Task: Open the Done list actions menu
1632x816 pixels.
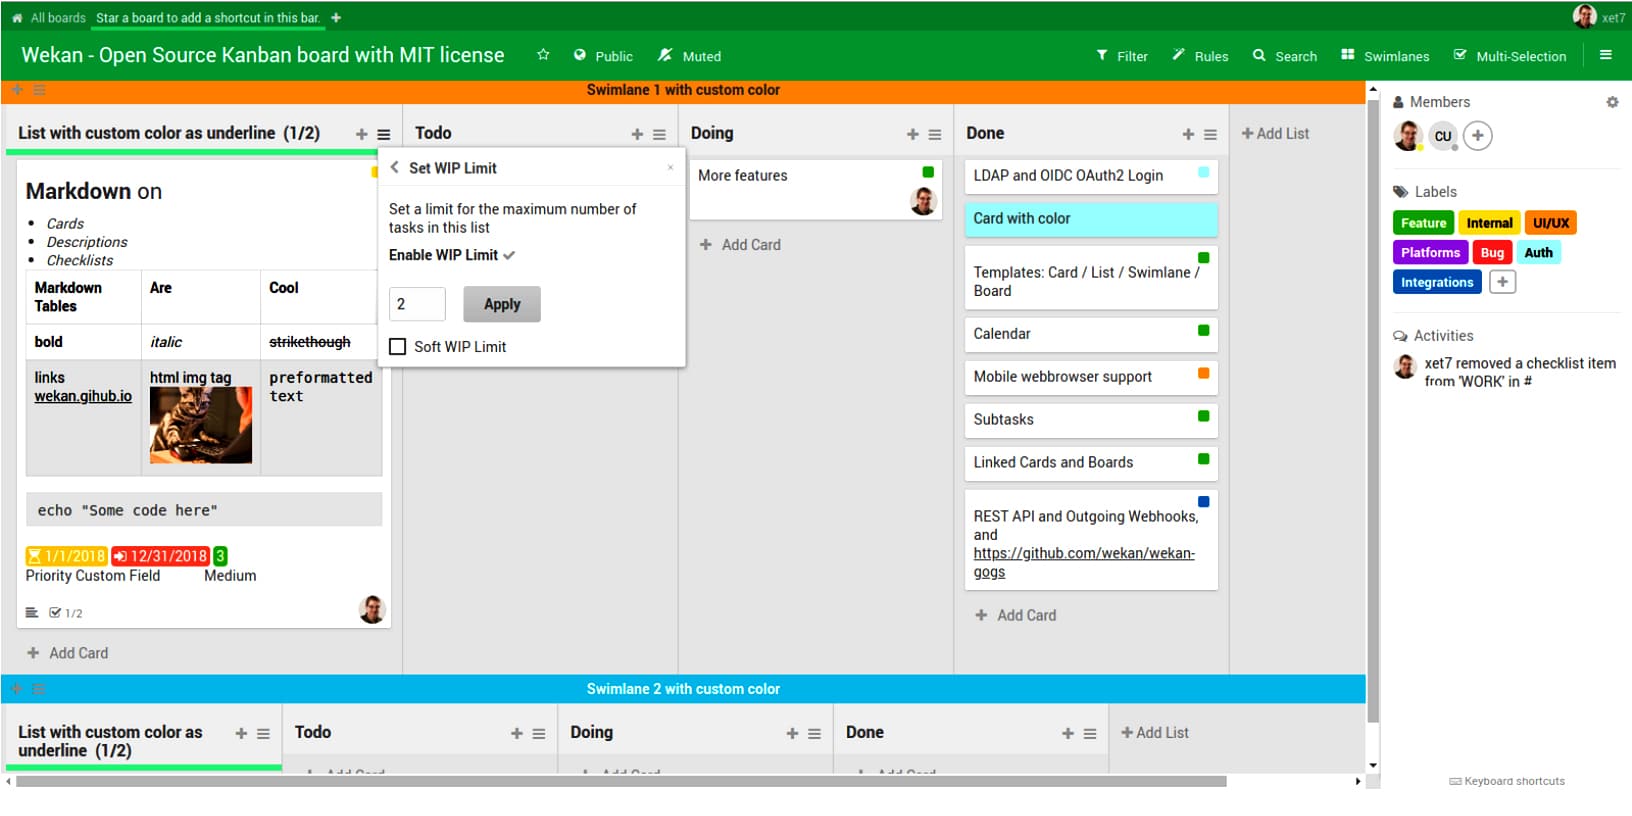Action: (1210, 134)
